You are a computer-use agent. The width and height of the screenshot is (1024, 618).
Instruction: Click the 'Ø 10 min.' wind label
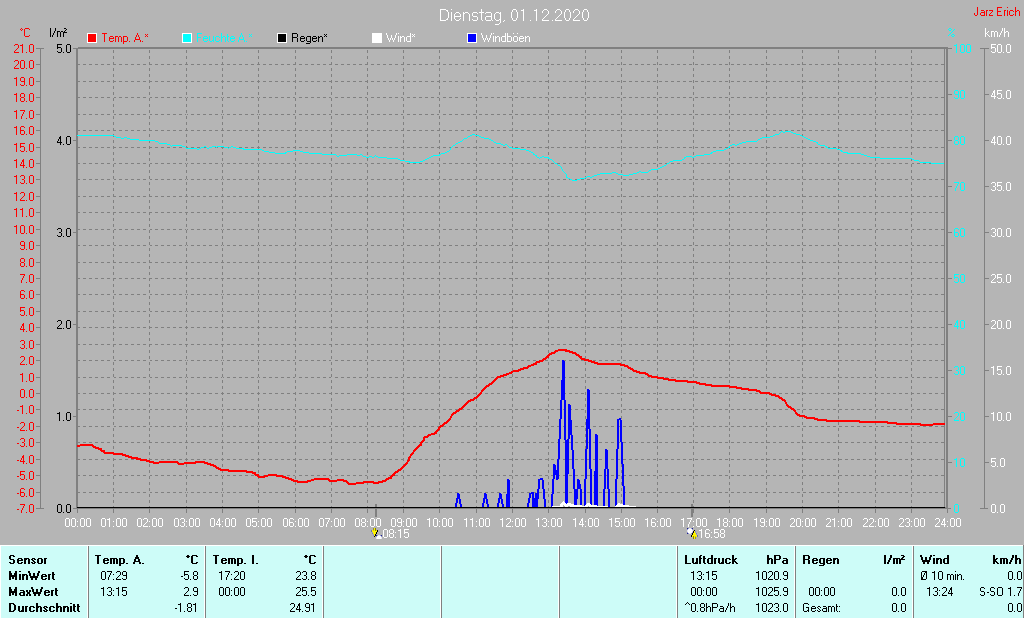point(943,576)
